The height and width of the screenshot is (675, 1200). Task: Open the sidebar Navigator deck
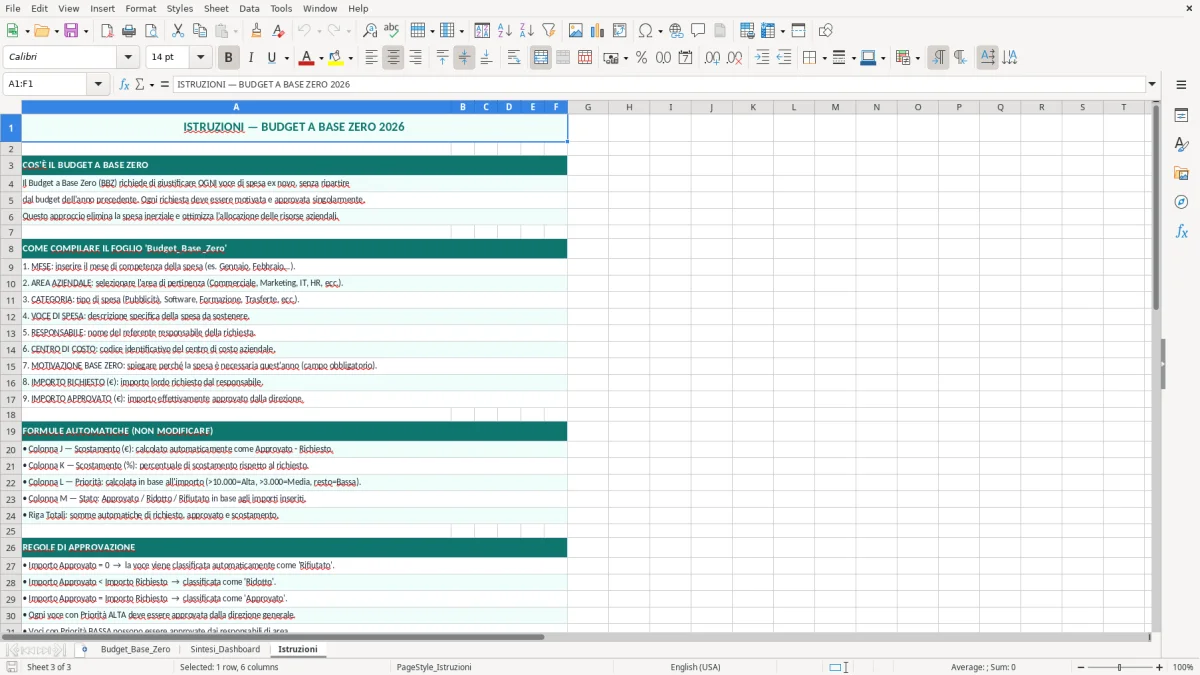click(1181, 203)
